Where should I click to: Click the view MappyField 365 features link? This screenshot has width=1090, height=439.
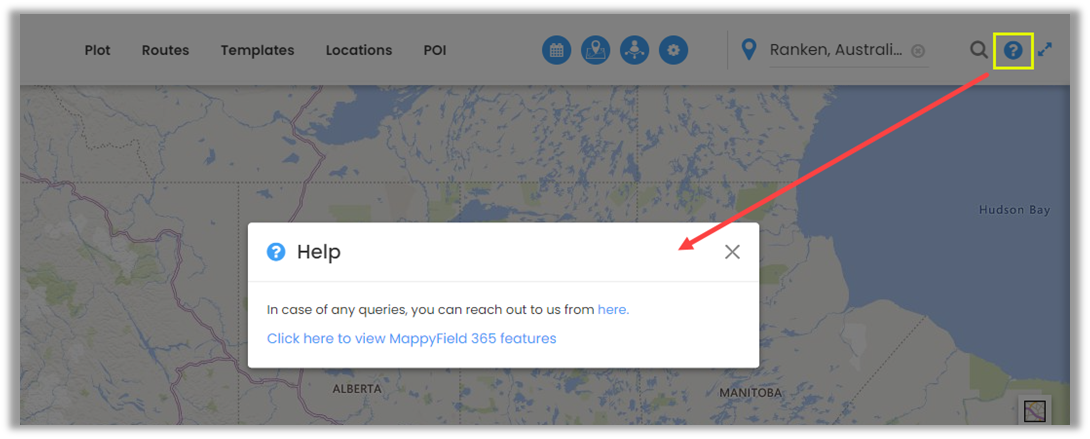pos(412,338)
